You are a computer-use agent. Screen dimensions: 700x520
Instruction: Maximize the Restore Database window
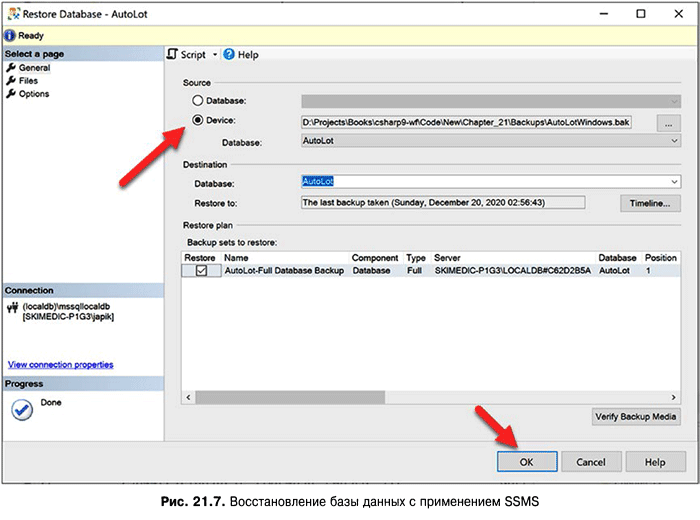(x=641, y=14)
